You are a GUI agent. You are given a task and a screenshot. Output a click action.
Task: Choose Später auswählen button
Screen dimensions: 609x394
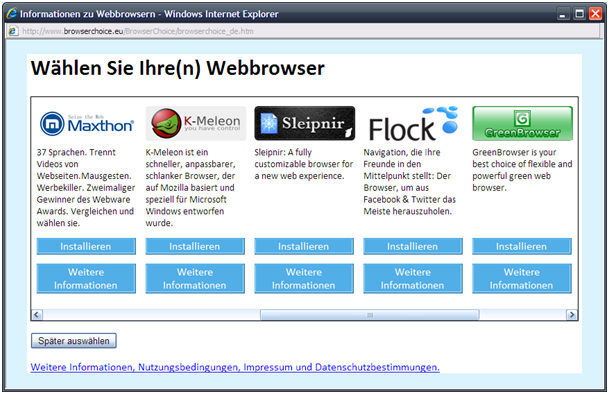pyautogui.click(x=74, y=341)
